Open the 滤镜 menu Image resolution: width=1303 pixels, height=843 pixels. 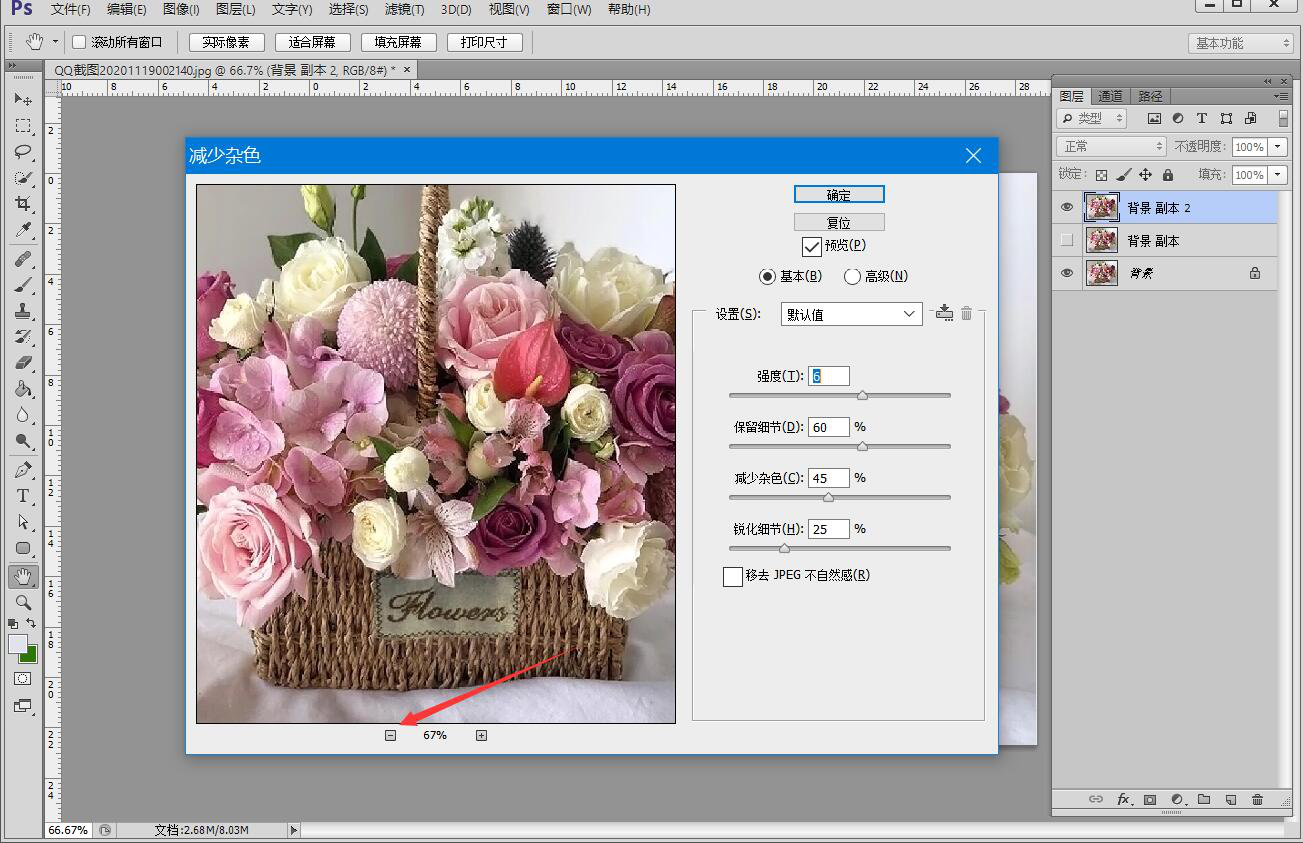click(x=404, y=10)
